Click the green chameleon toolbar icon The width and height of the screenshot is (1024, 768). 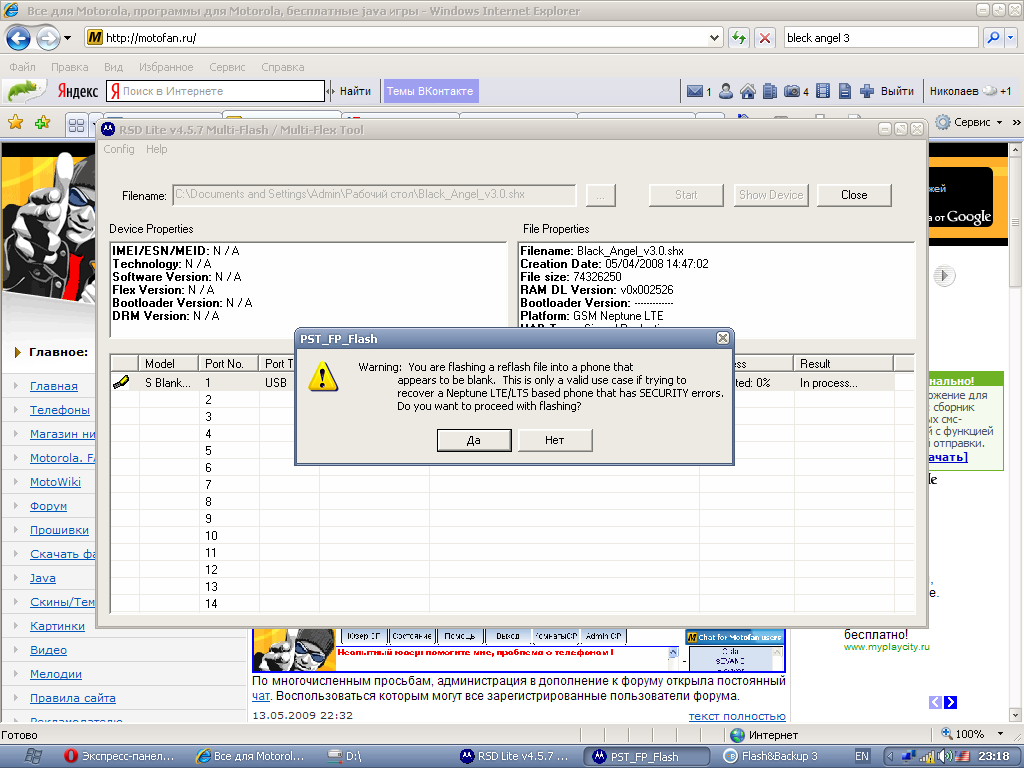(x=26, y=91)
